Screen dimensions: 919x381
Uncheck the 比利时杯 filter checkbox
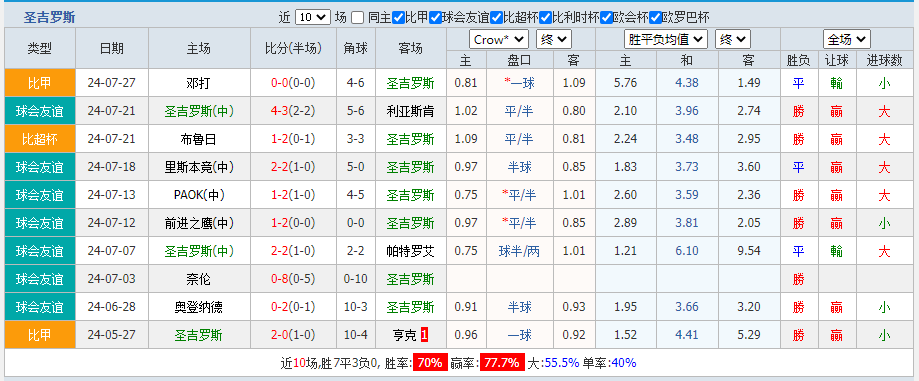546,18
